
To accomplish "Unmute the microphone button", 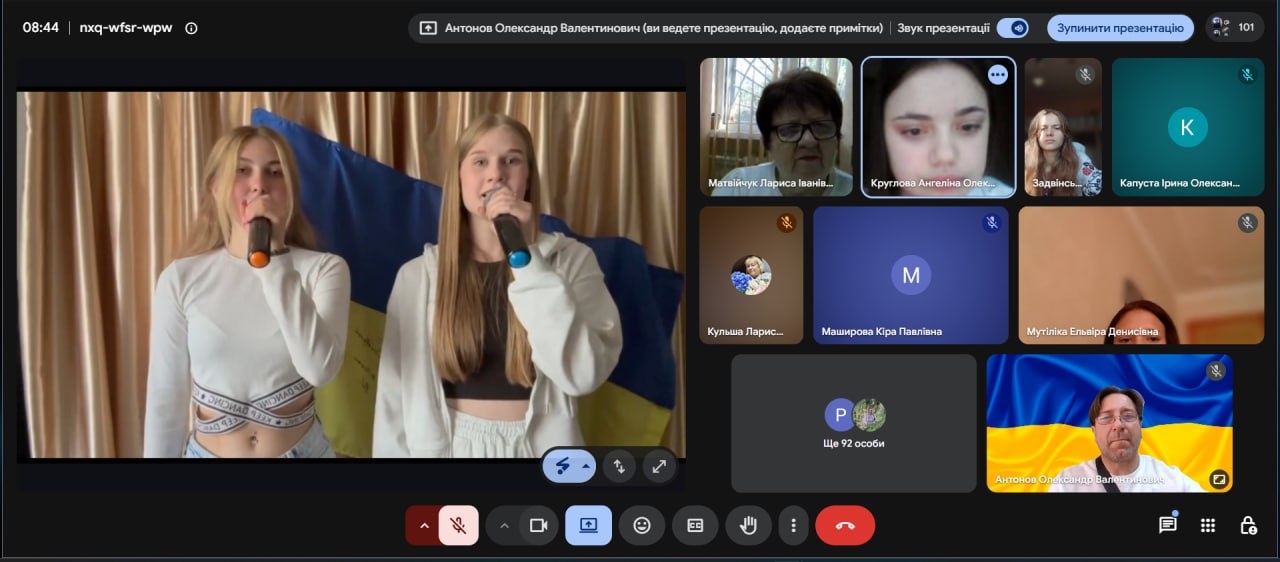I will 459,525.
